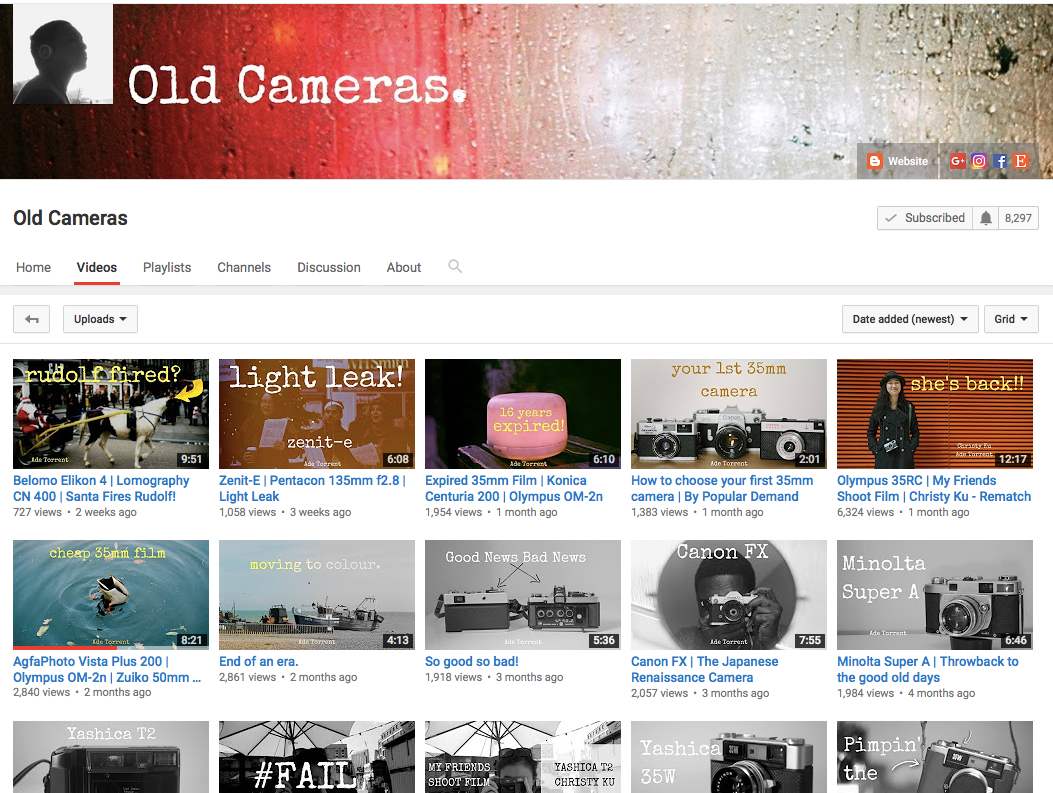1053x793 pixels.
Task: Click the 'rudolf fired?' video thumbnail
Action: [x=111, y=414]
